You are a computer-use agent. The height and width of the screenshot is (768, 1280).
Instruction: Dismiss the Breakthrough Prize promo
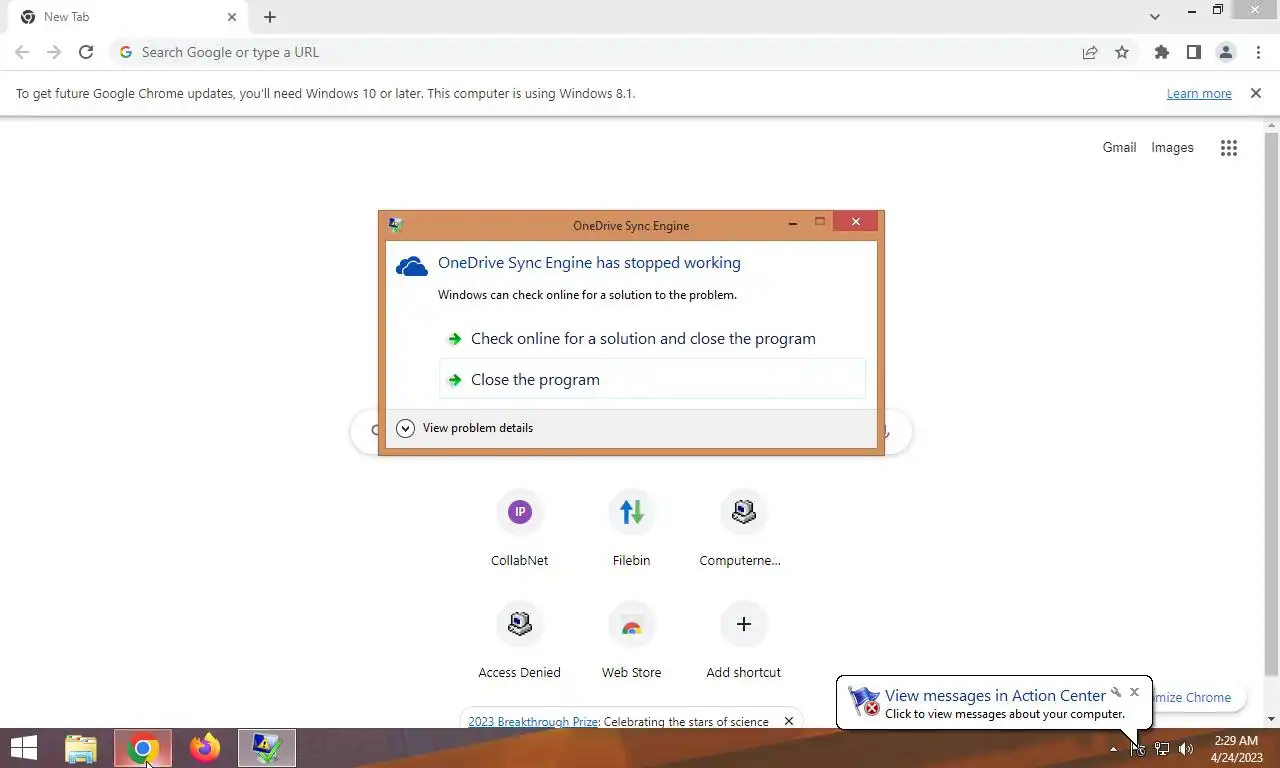(x=788, y=721)
